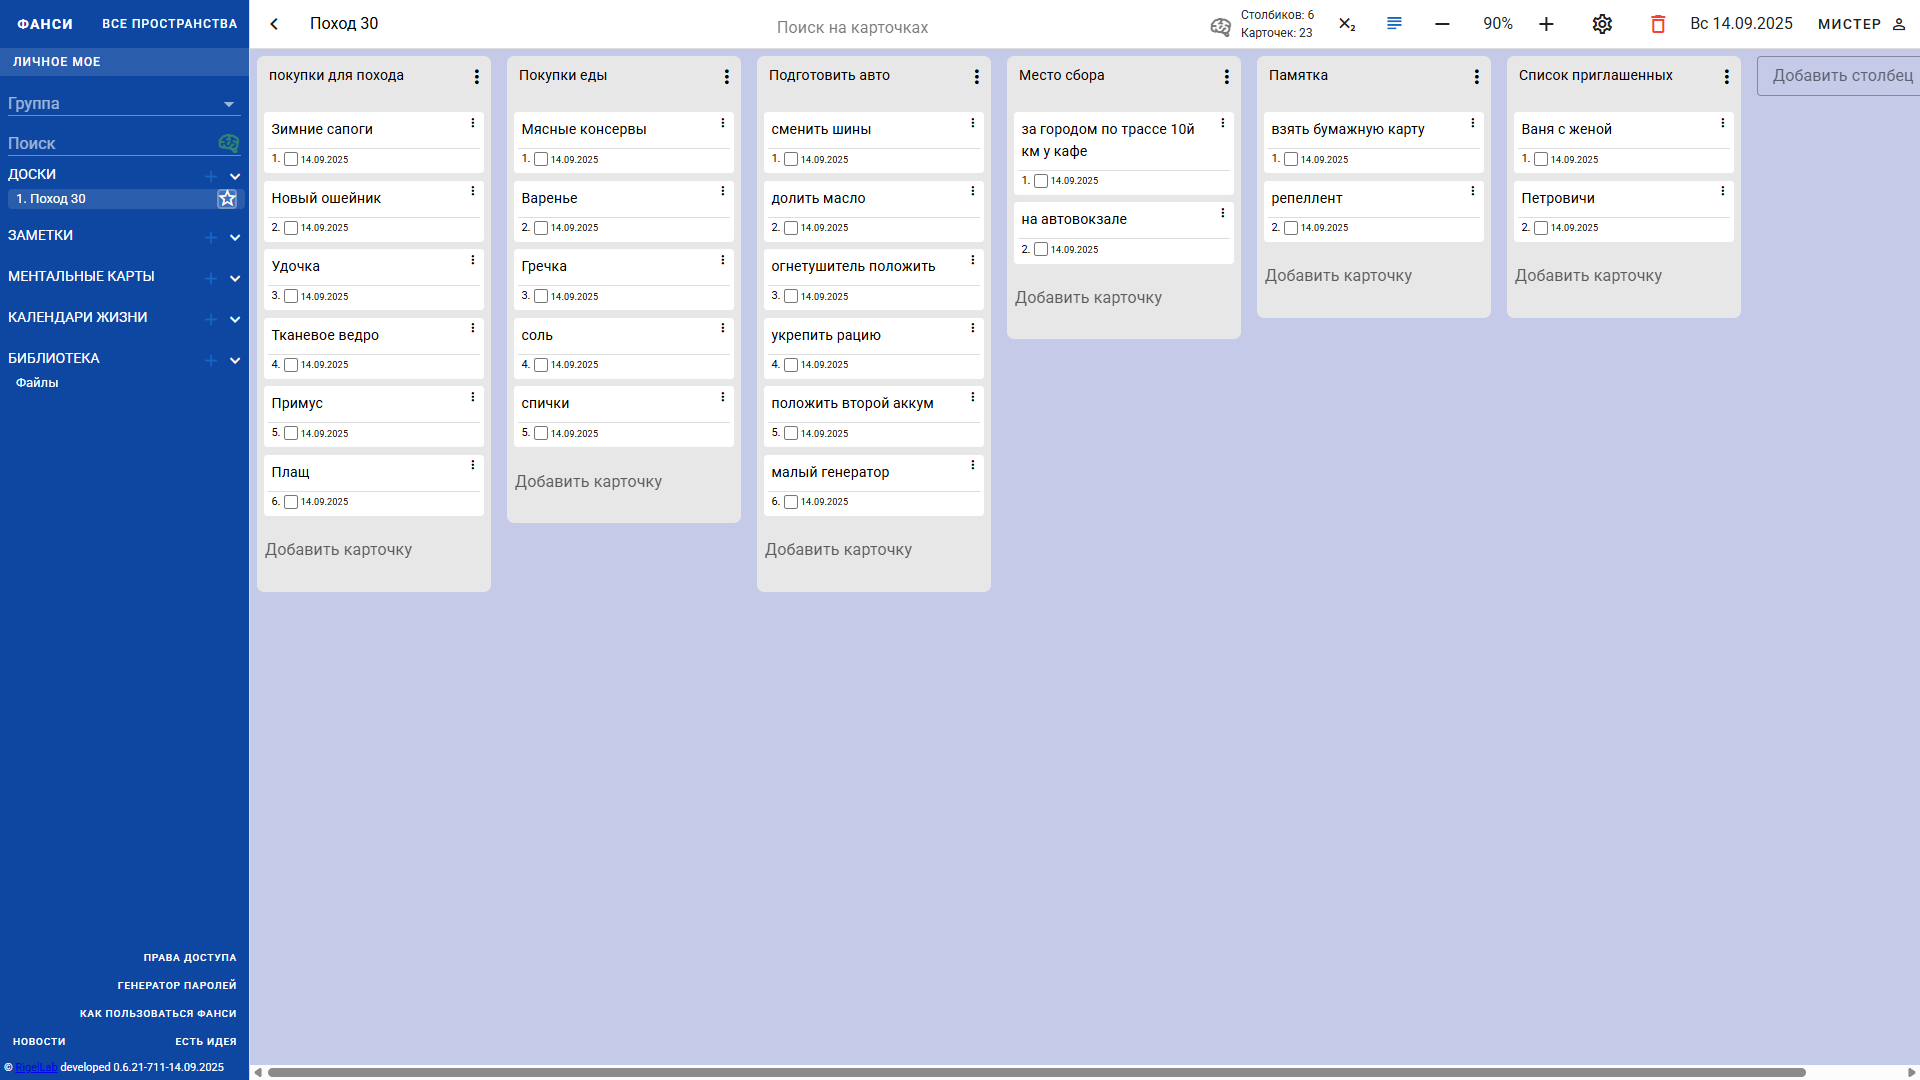Open the Группа dropdown

(x=228, y=104)
